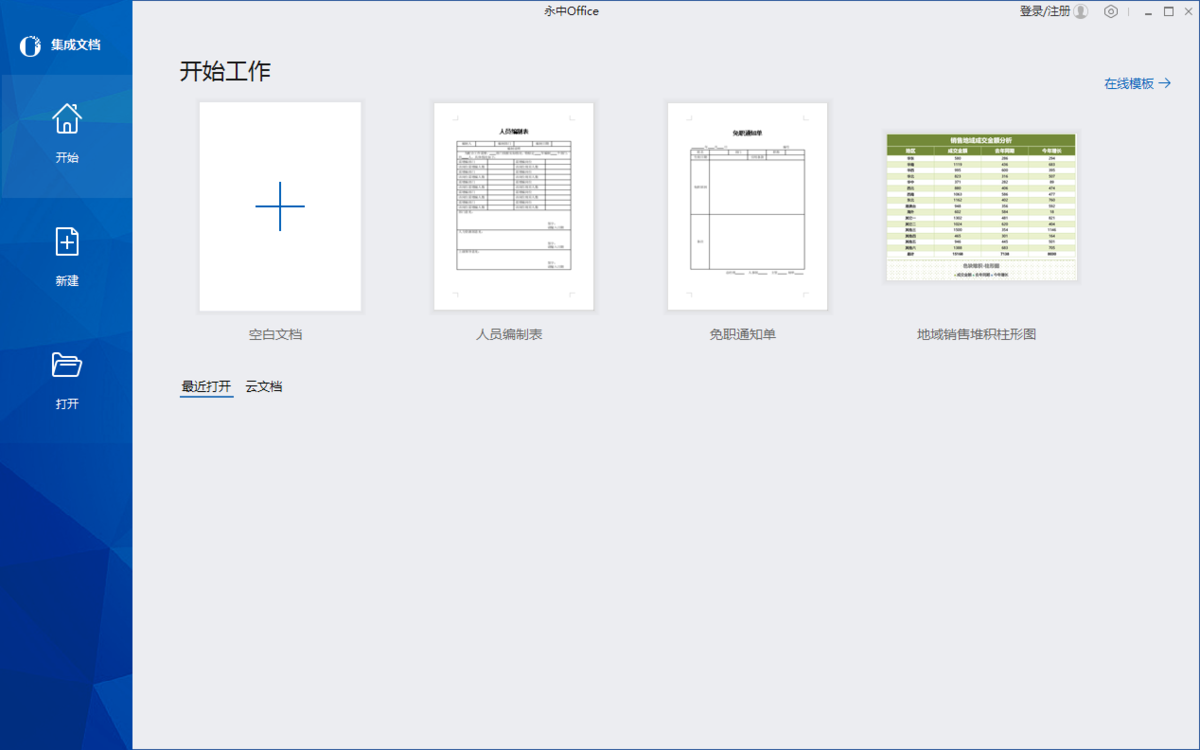Switch to the 云文档 tab
This screenshot has width=1200, height=750.
[264, 386]
